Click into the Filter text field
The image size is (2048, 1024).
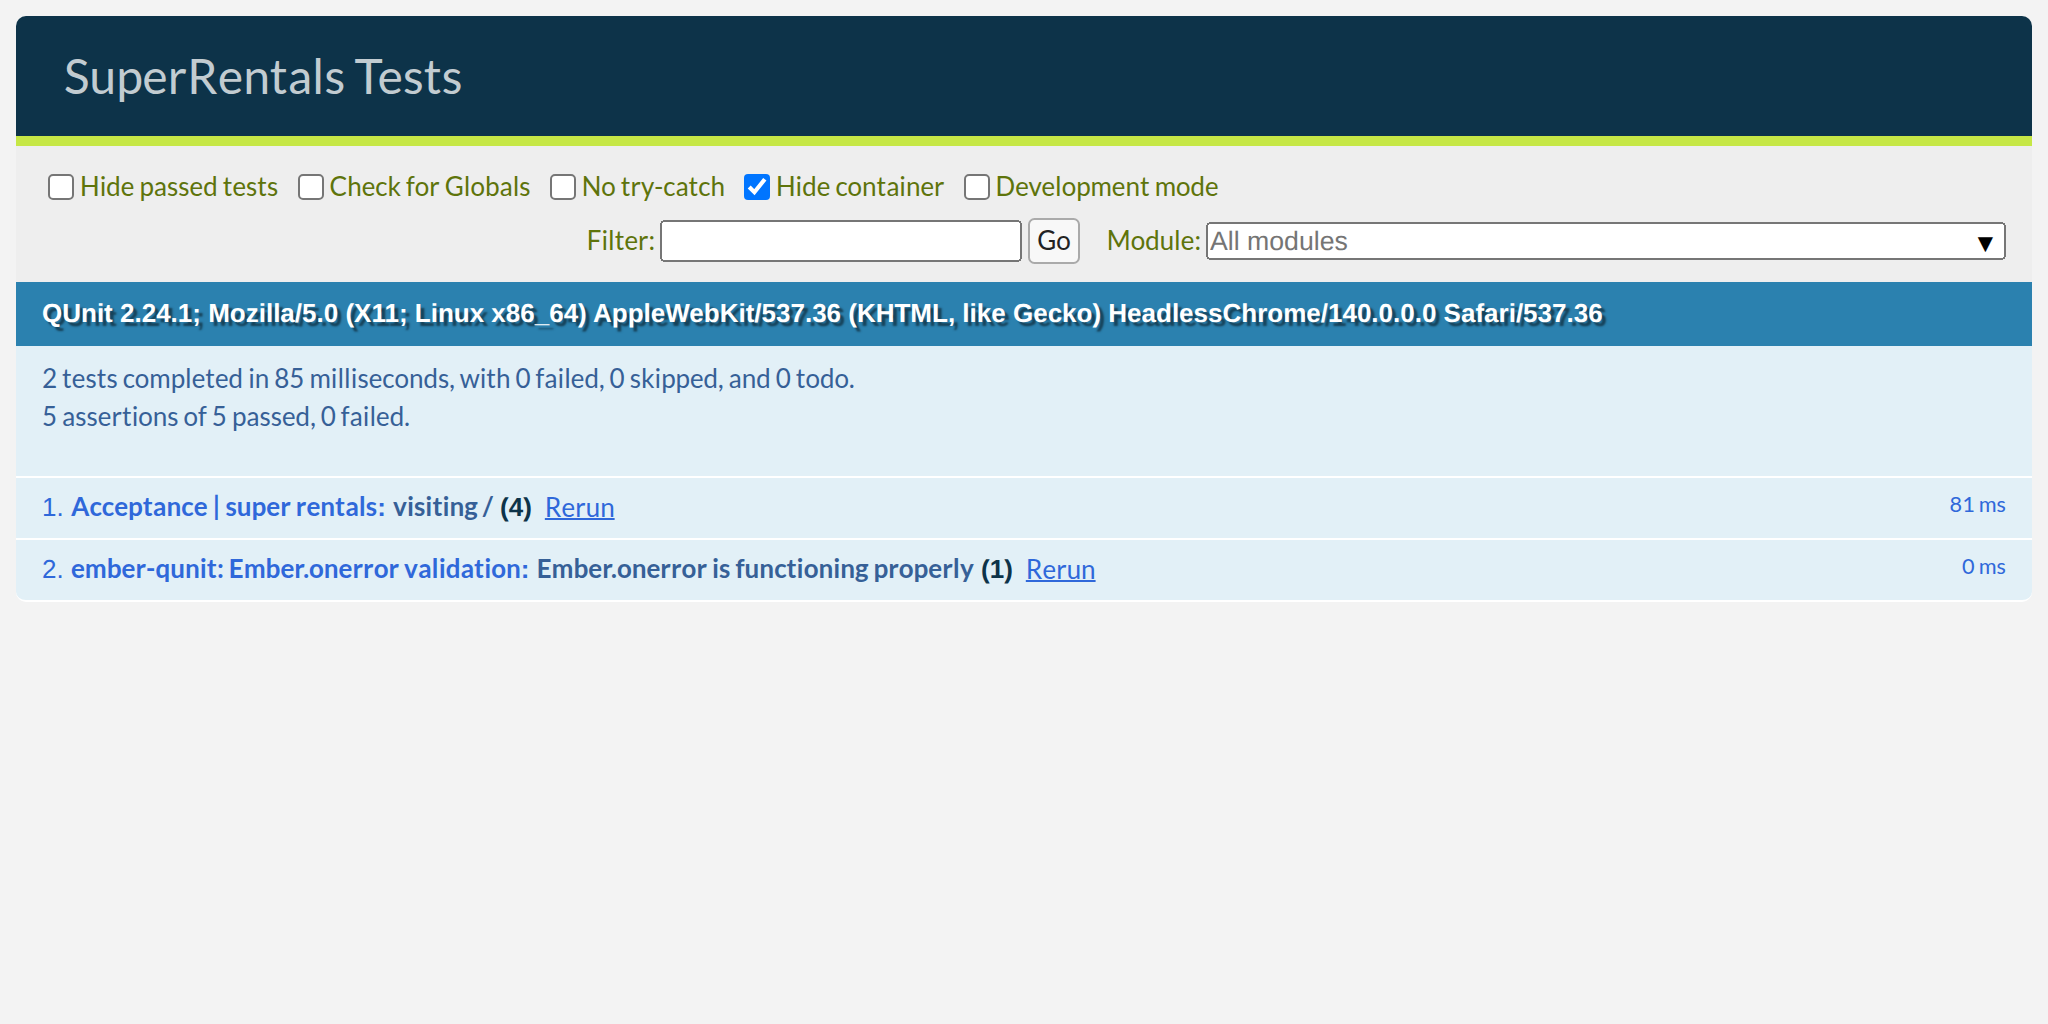click(x=840, y=241)
